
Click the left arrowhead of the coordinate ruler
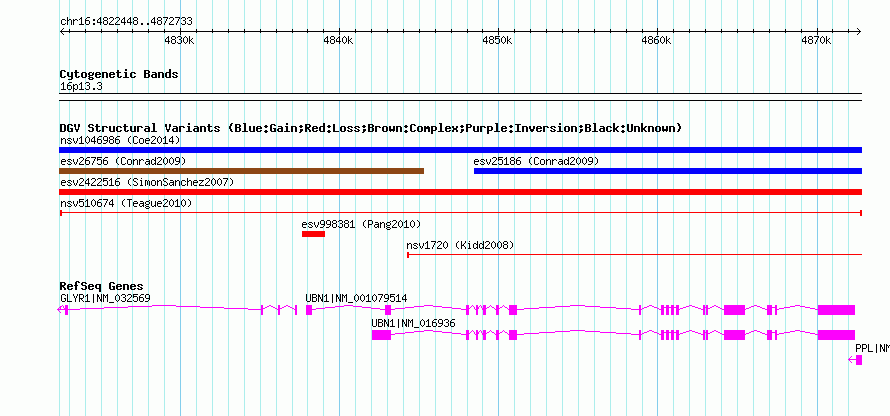tap(62, 31)
